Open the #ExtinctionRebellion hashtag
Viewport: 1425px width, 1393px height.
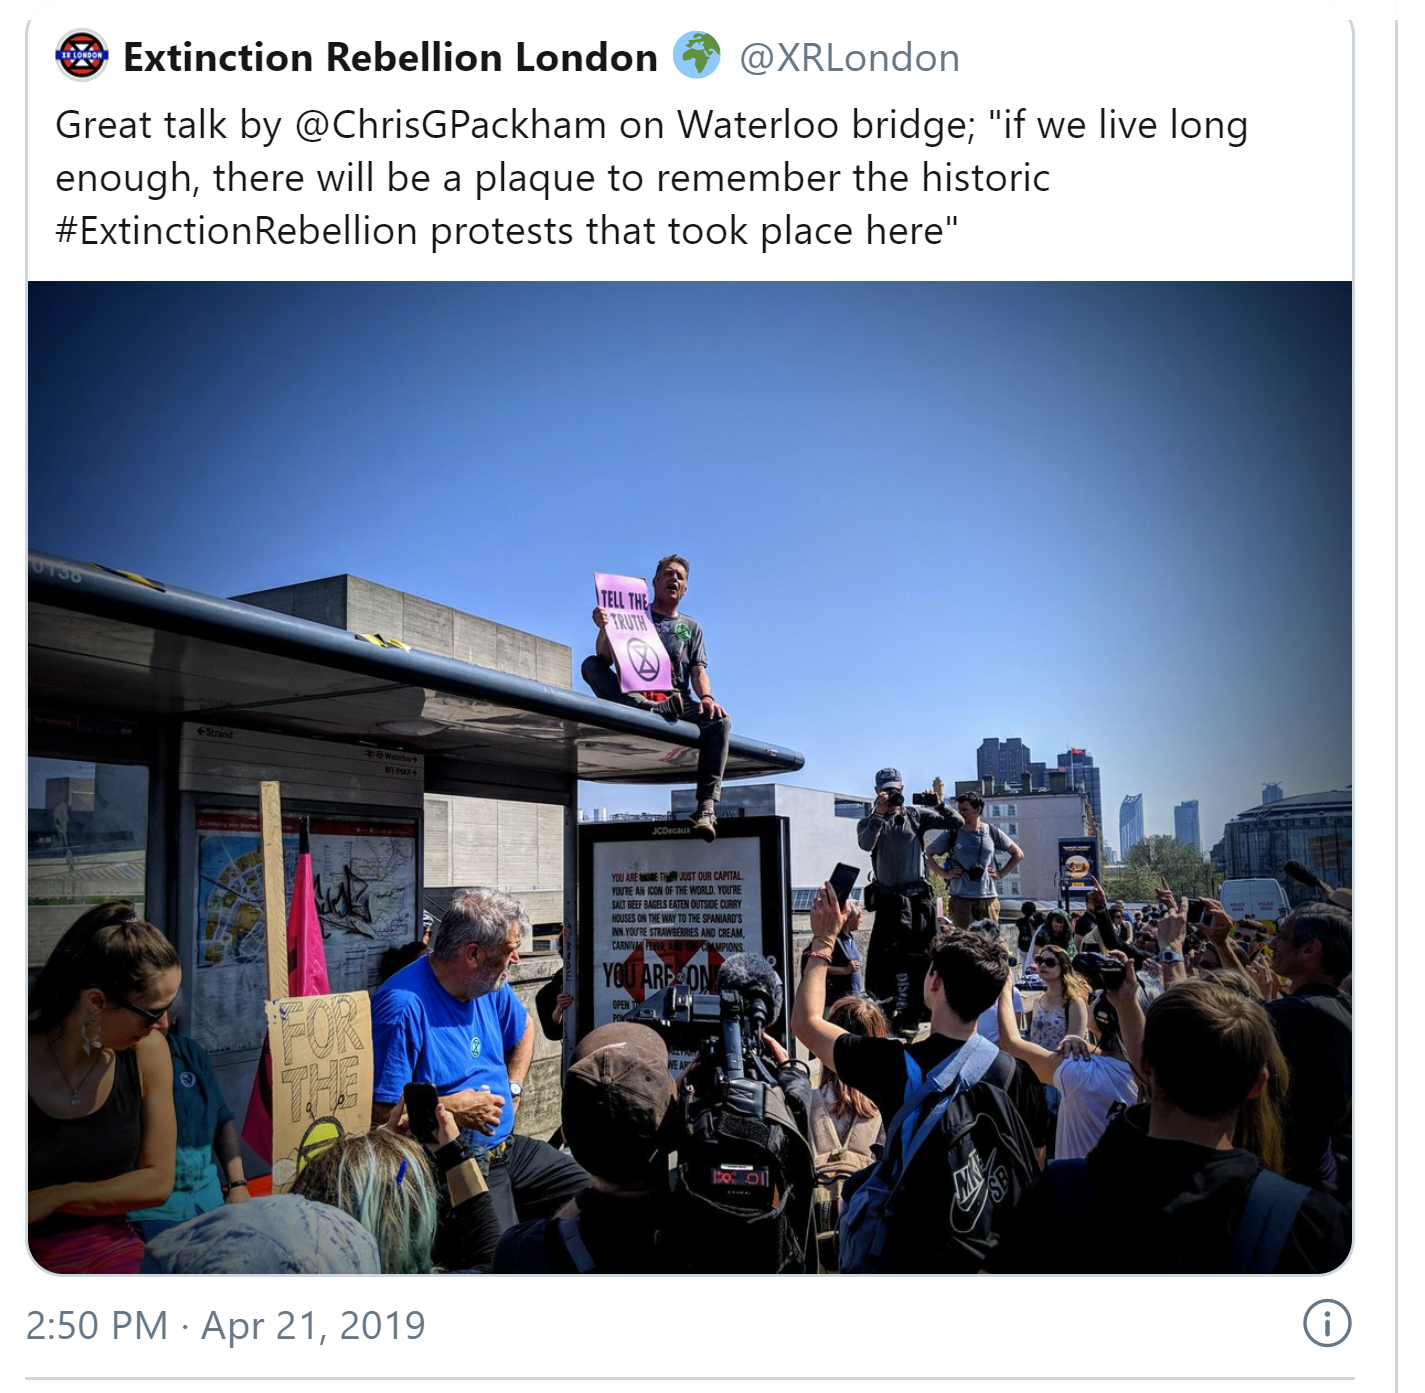[x=236, y=231]
